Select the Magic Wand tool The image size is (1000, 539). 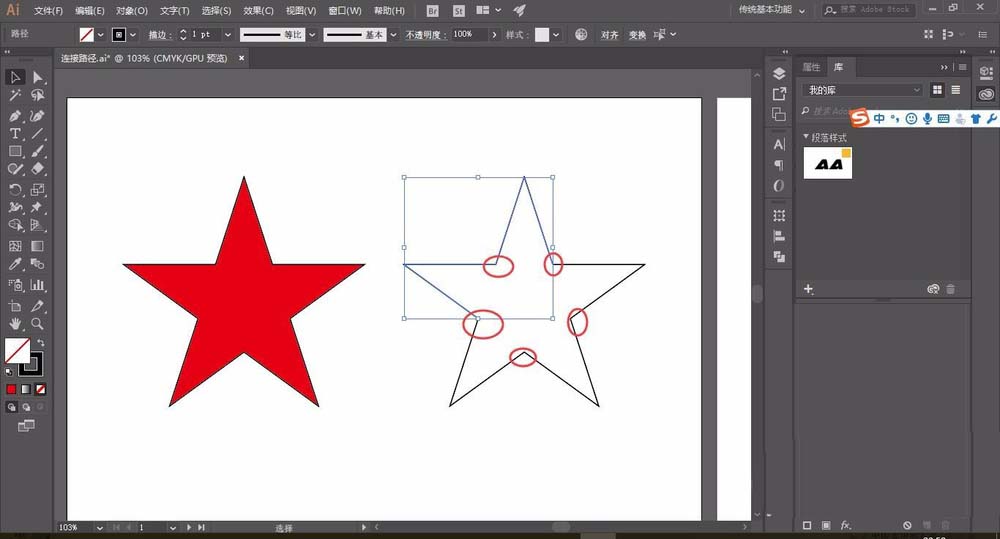[x=15, y=96]
